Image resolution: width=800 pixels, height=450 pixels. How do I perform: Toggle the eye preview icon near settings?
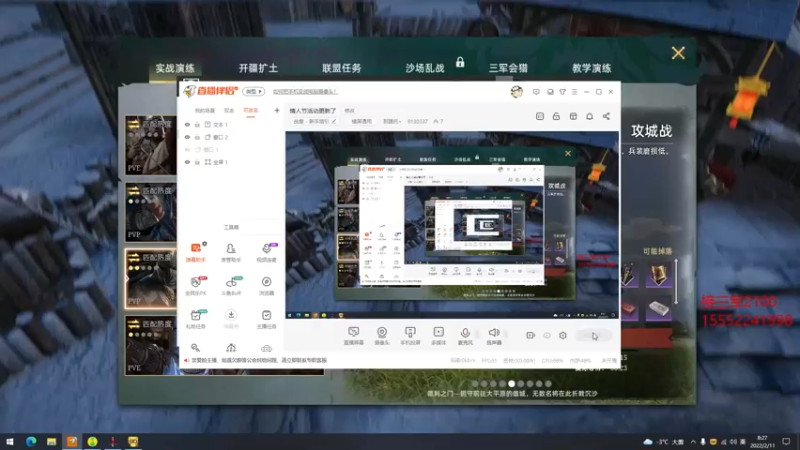[x=546, y=335]
